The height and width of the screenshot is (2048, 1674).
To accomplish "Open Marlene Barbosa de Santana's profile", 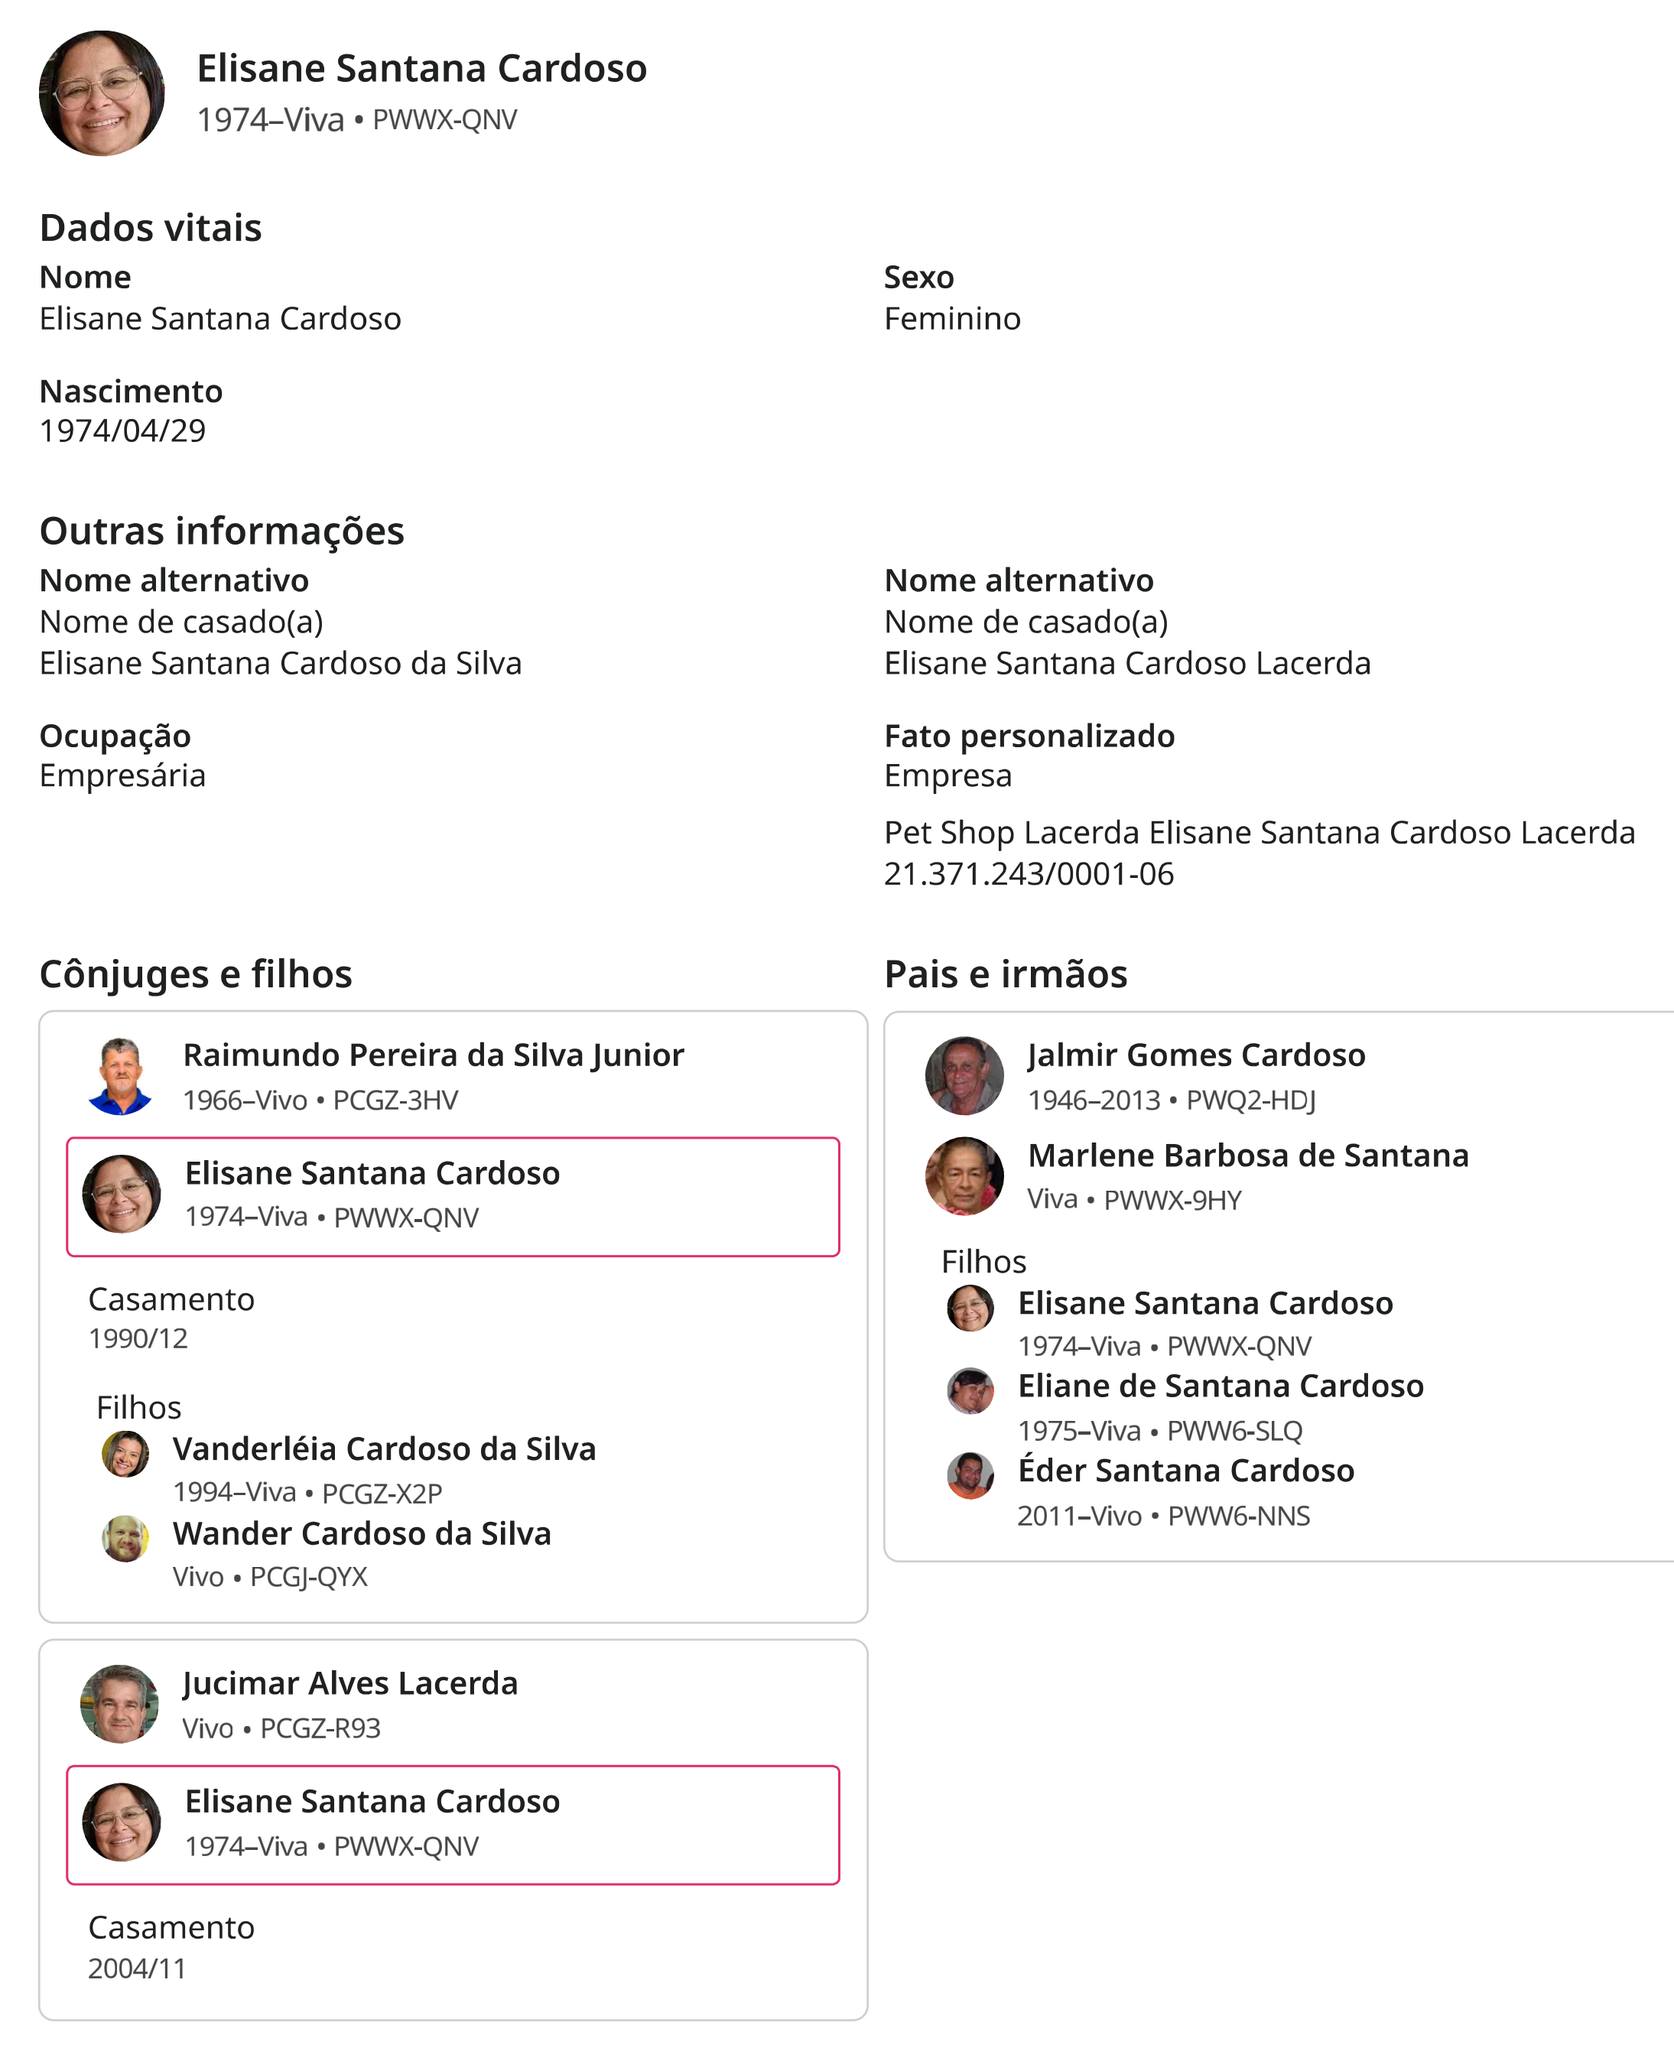I will (1248, 1155).
